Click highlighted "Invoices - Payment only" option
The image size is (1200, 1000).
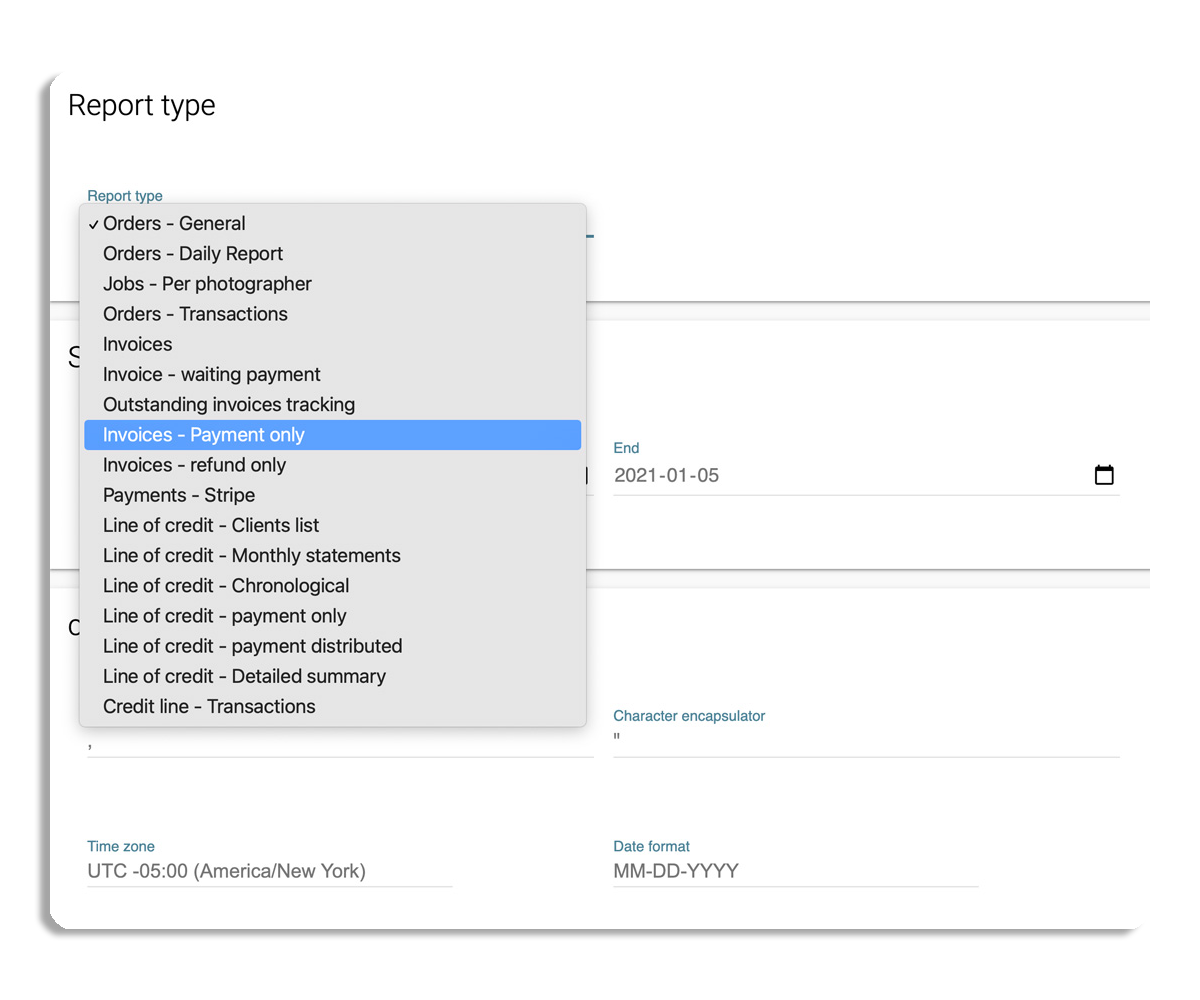click(x=204, y=435)
